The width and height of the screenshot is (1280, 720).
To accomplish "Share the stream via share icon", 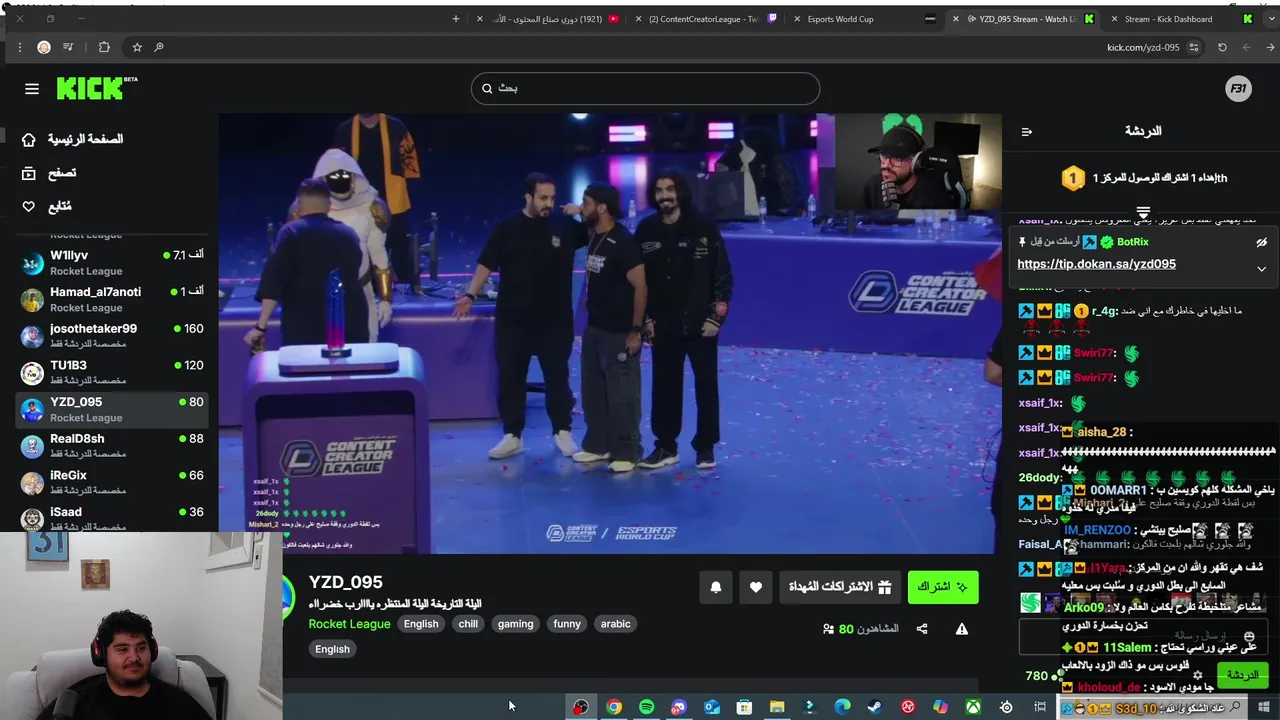I will coord(922,629).
